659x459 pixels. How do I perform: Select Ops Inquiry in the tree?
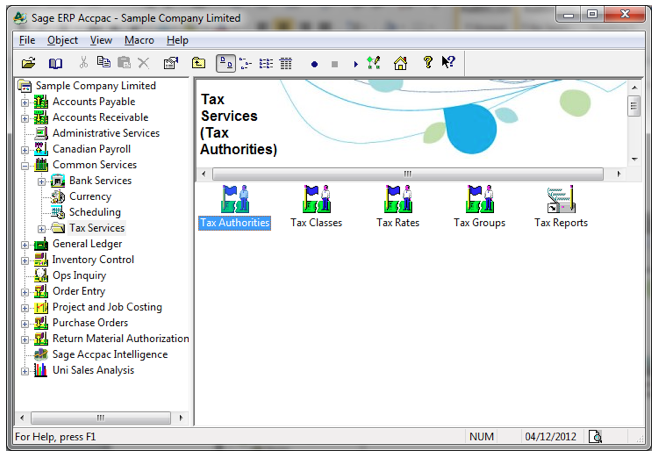(x=79, y=276)
